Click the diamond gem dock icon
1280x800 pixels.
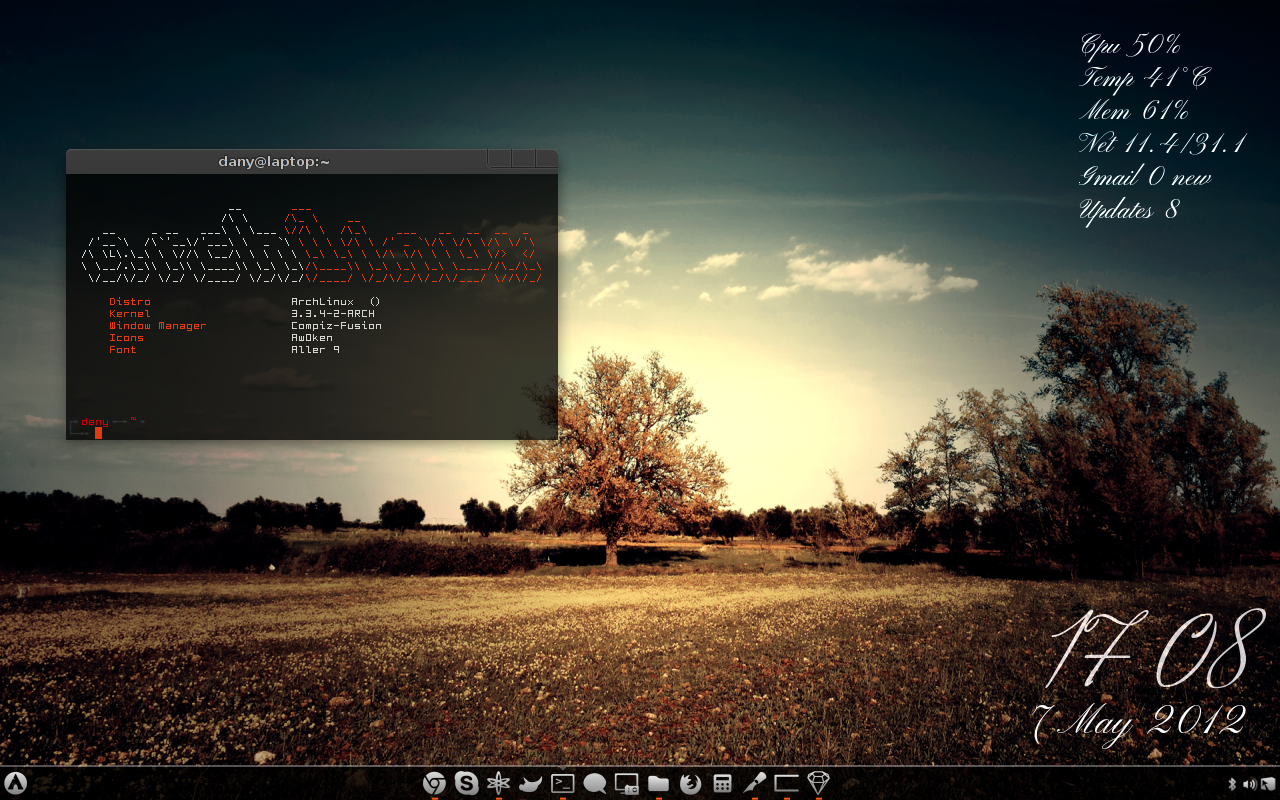pyautogui.click(x=818, y=783)
